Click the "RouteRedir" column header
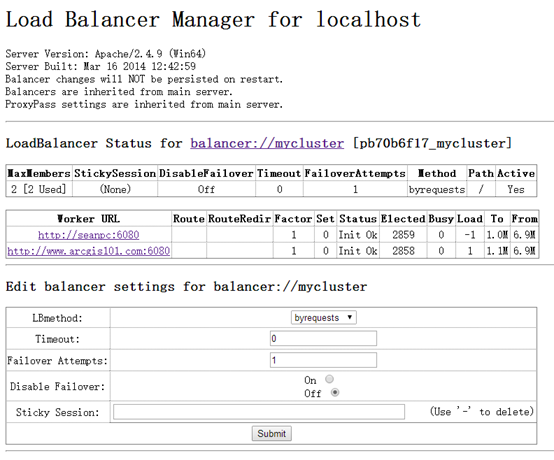This screenshot has width=554, height=460. pos(240,219)
